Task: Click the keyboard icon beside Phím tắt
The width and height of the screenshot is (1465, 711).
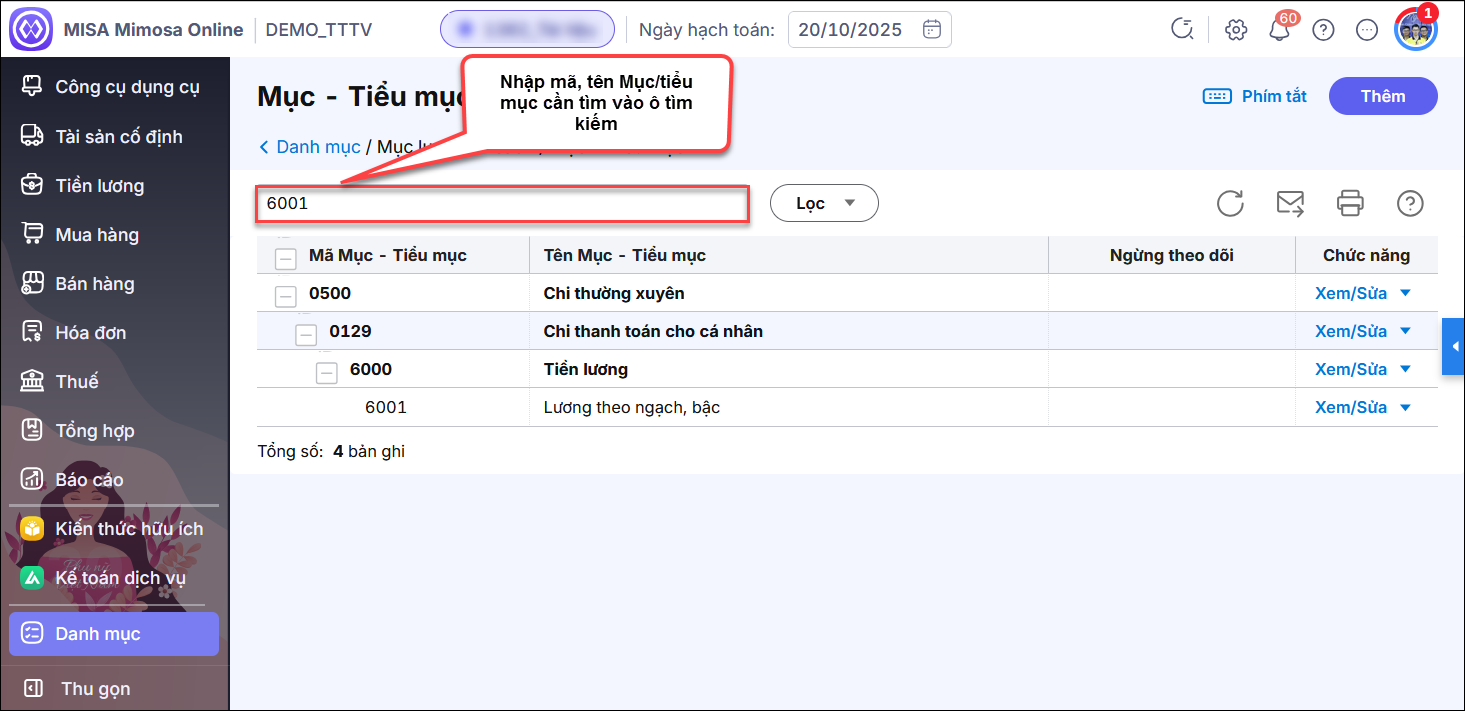Action: (1217, 96)
